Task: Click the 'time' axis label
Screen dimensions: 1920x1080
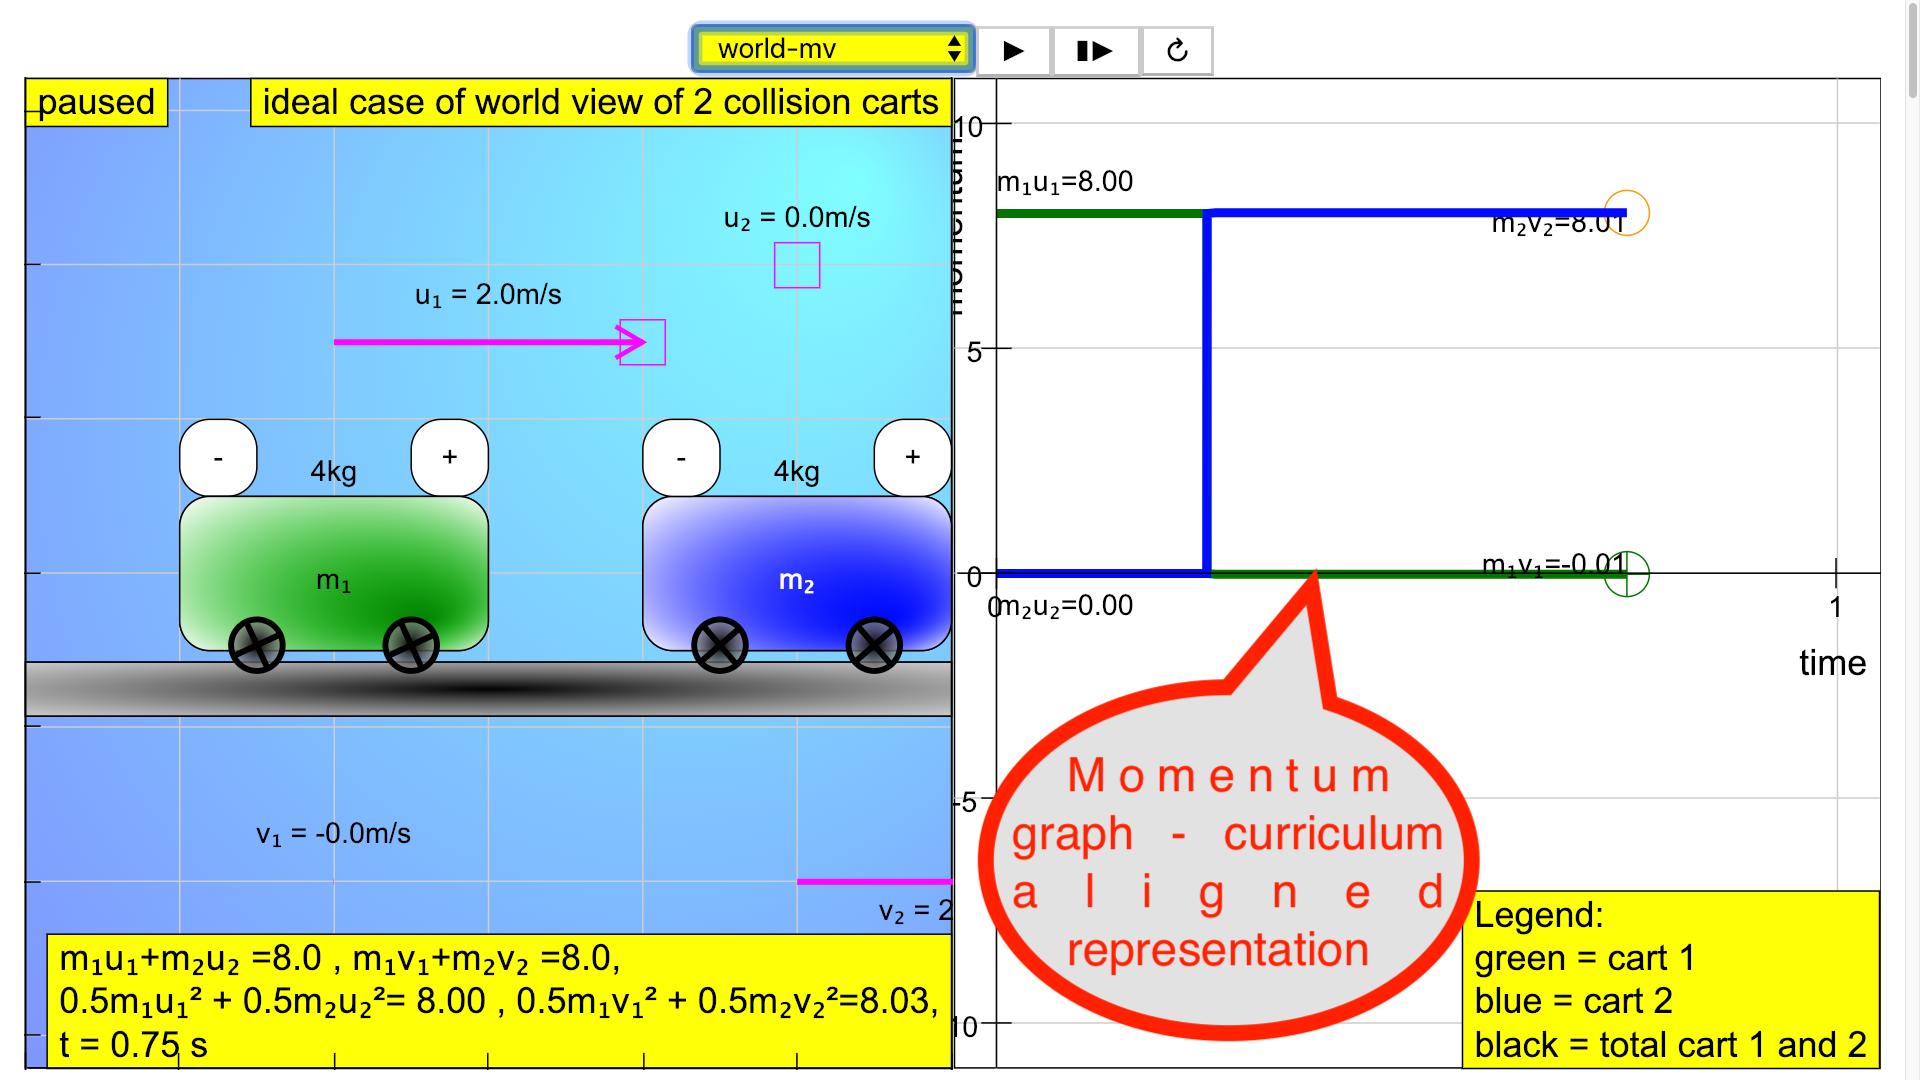Action: (1832, 663)
